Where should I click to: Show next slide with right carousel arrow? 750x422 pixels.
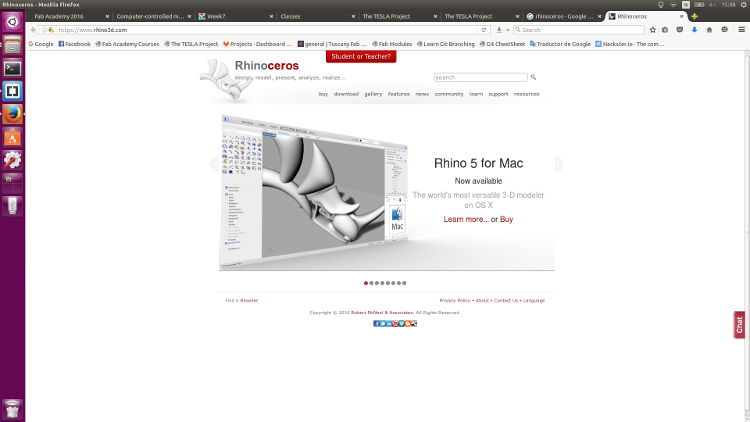(x=558, y=164)
